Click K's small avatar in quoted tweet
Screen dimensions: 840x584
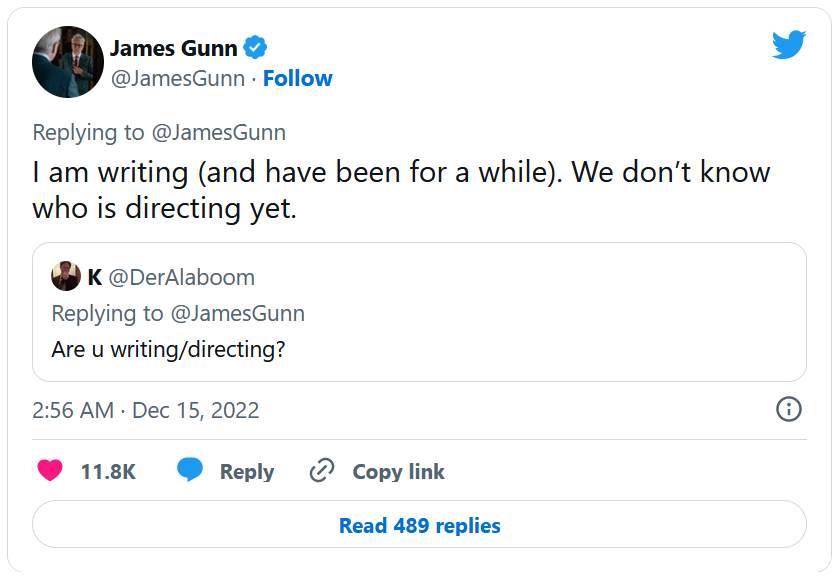pos(66,277)
